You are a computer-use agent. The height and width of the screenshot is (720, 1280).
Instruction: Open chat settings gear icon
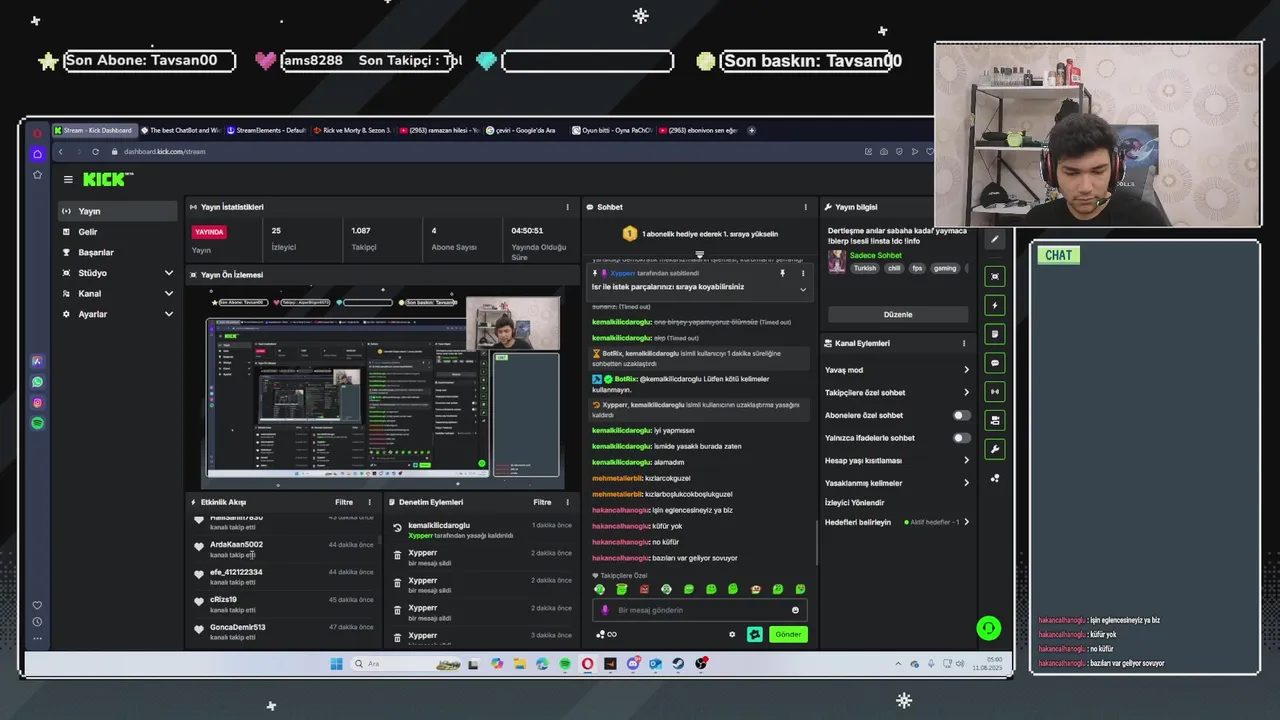[x=732, y=634]
